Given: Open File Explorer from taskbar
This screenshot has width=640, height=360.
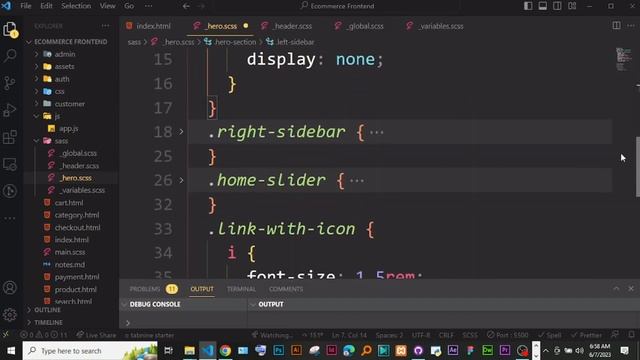Looking at the screenshot, I should 190,351.
